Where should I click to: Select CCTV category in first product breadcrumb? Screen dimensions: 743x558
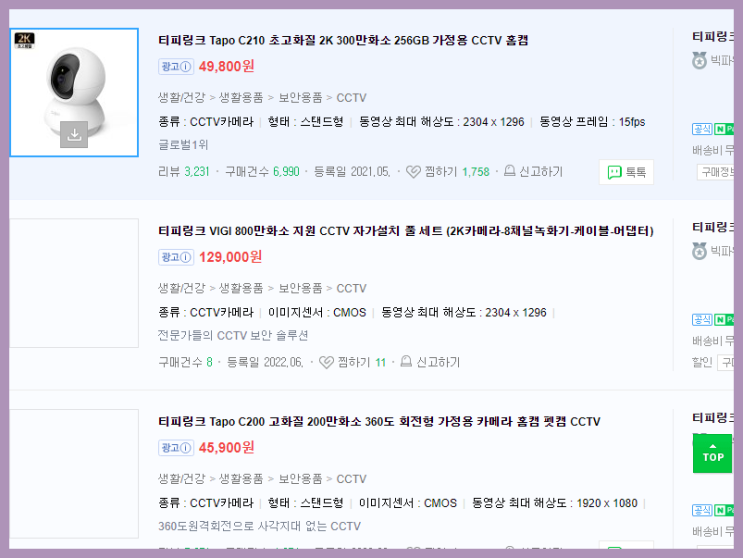click(x=351, y=98)
